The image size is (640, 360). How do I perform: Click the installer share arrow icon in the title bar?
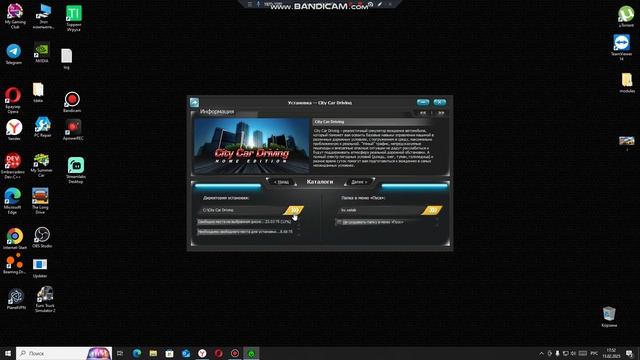(x=194, y=102)
